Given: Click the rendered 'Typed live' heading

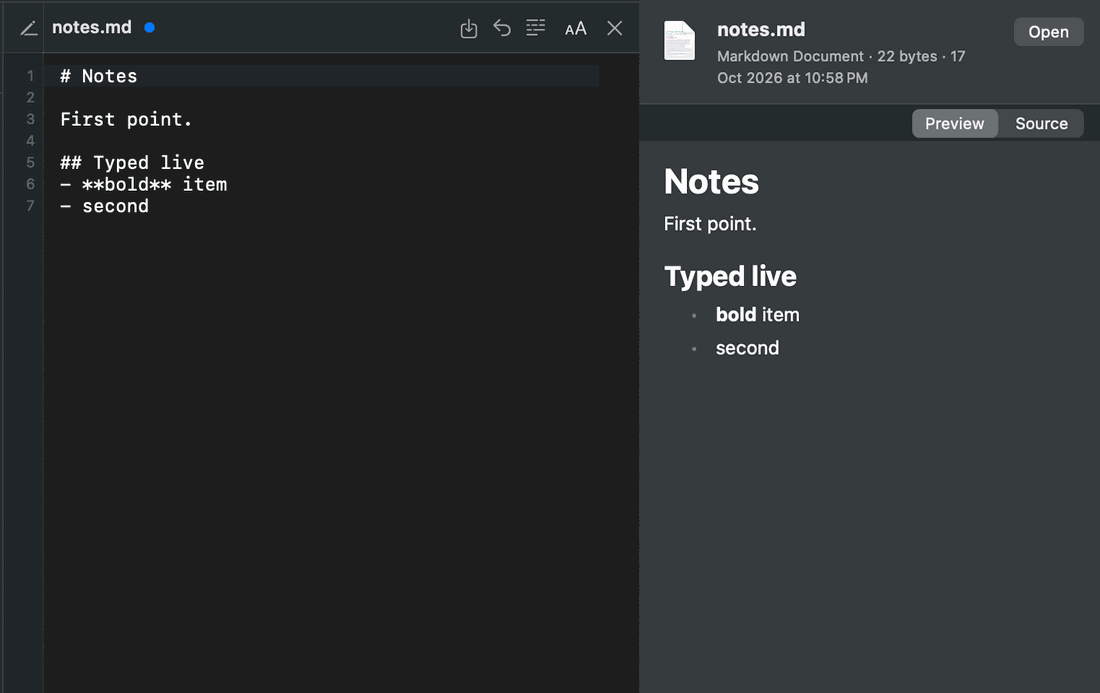Looking at the screenshot, I should click(x=730, y=276).
